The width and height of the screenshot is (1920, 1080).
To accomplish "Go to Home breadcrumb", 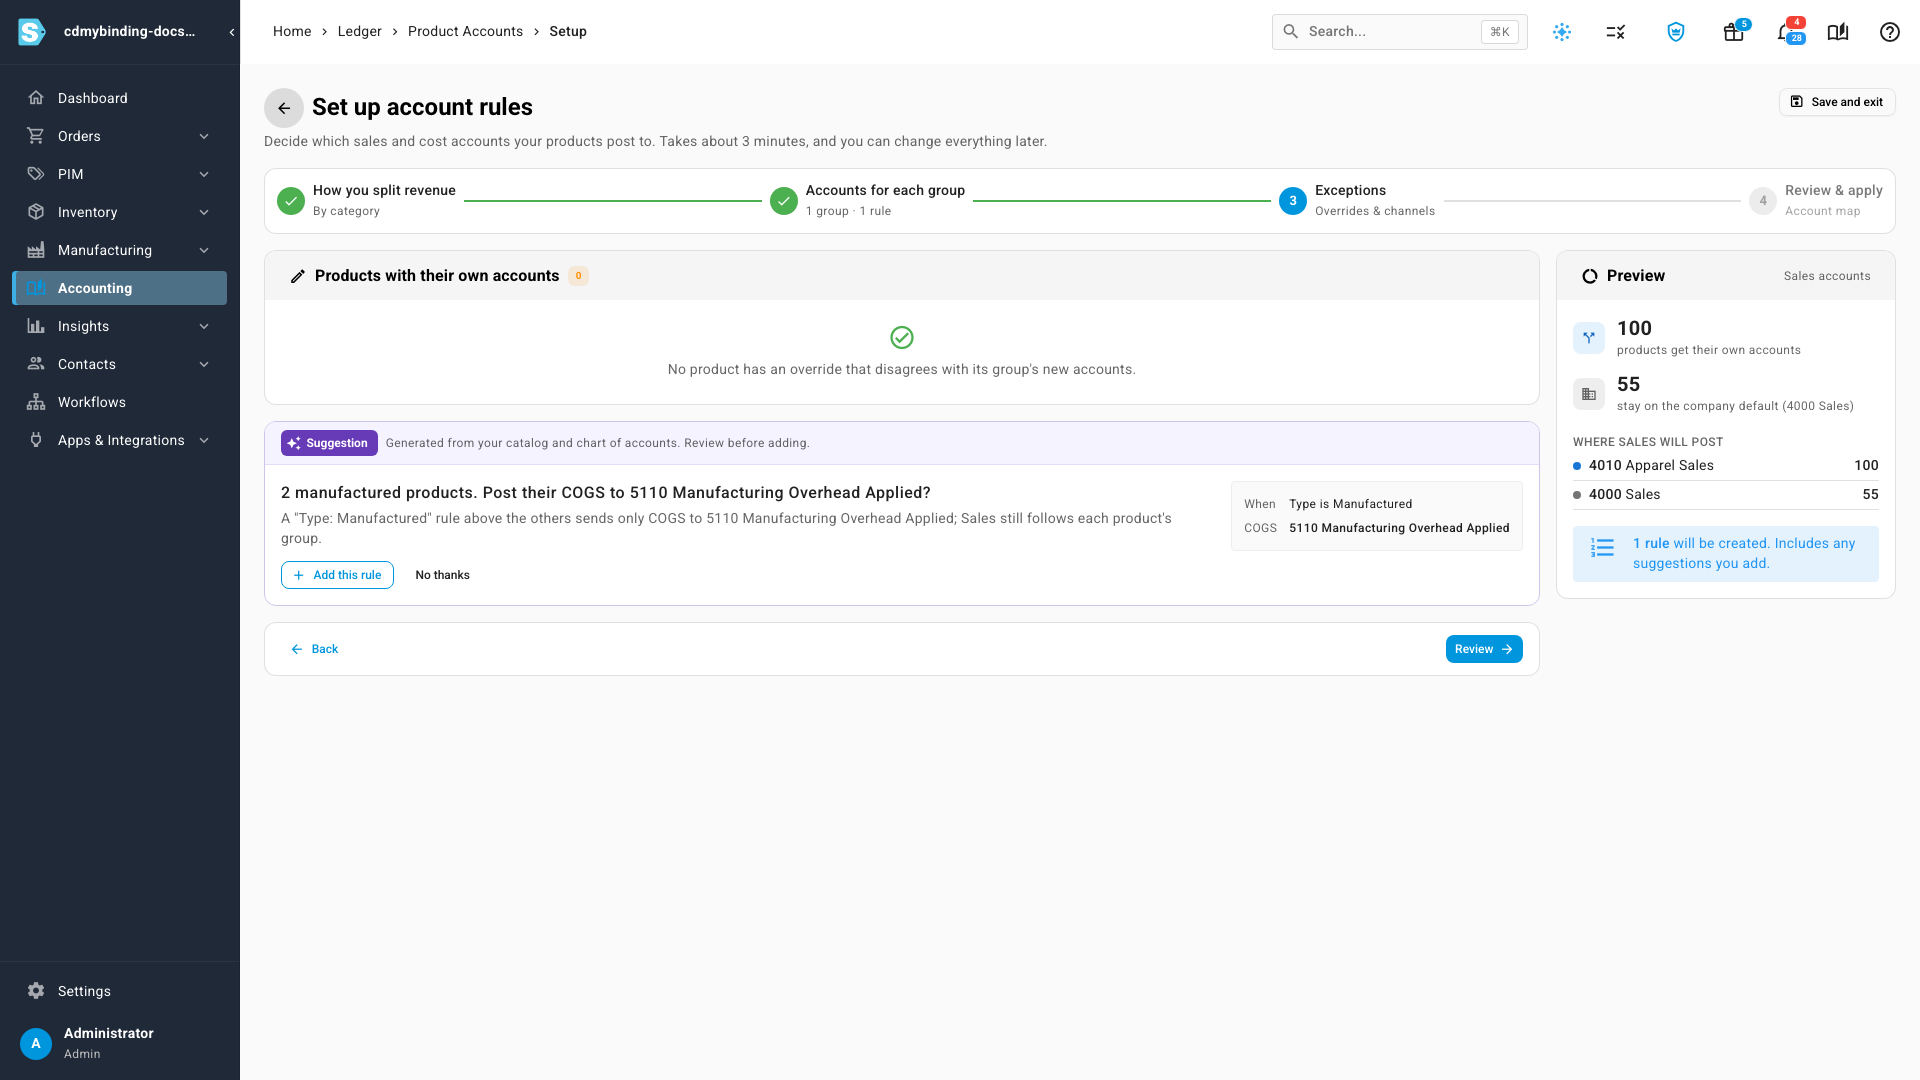I will pos(292,32).
